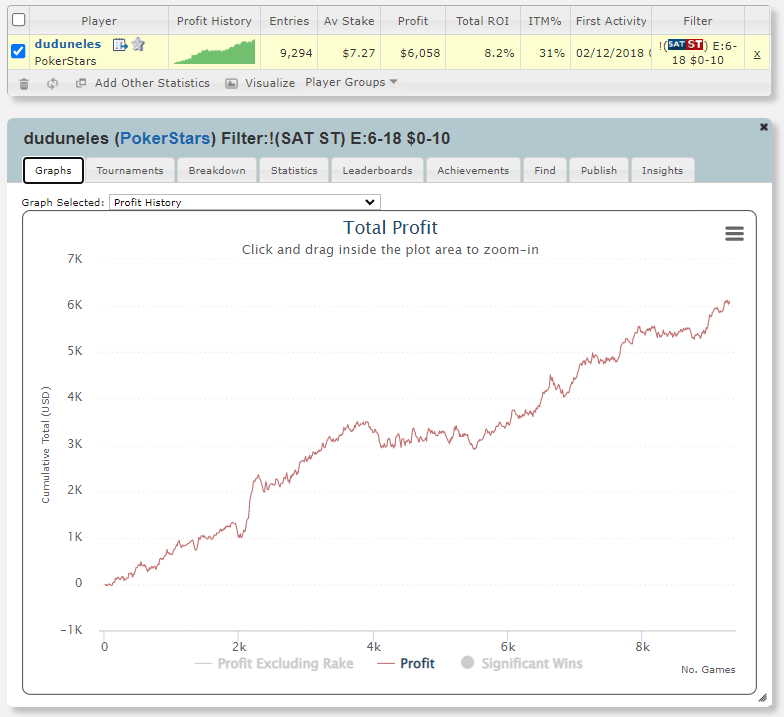The height and width of the screenshot is (717, 784).
Task: Click the Filter column header
Action: (698, 21)
